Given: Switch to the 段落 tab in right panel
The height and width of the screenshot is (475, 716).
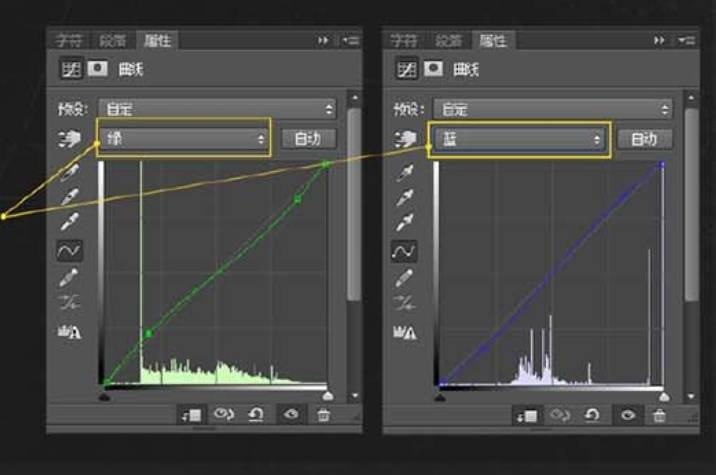Looking at the screenshot, I should click(448, 40).
